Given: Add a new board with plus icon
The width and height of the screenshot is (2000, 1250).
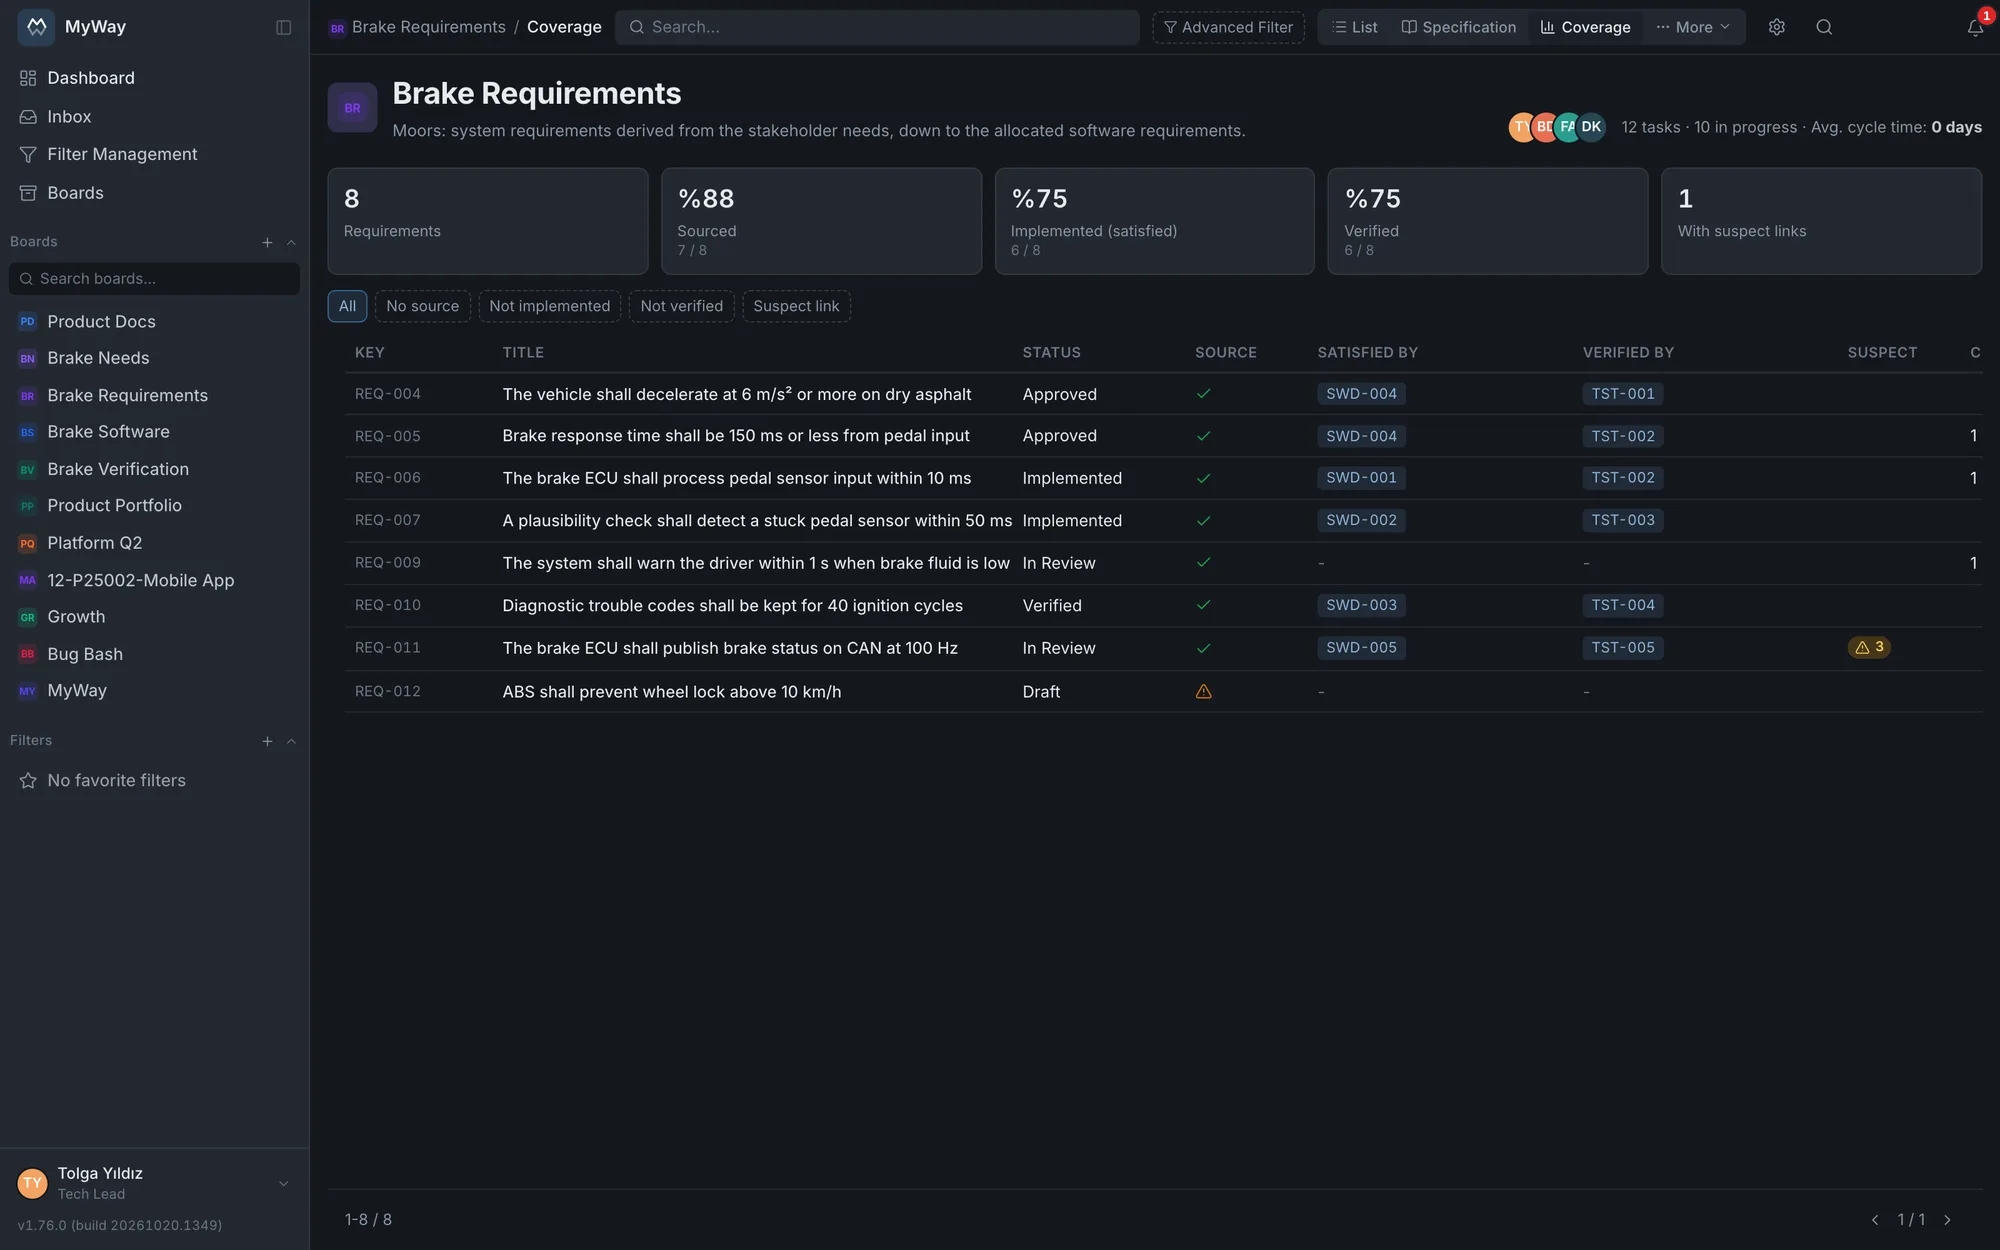Looking at the screenshot, I should pos(267,242).
